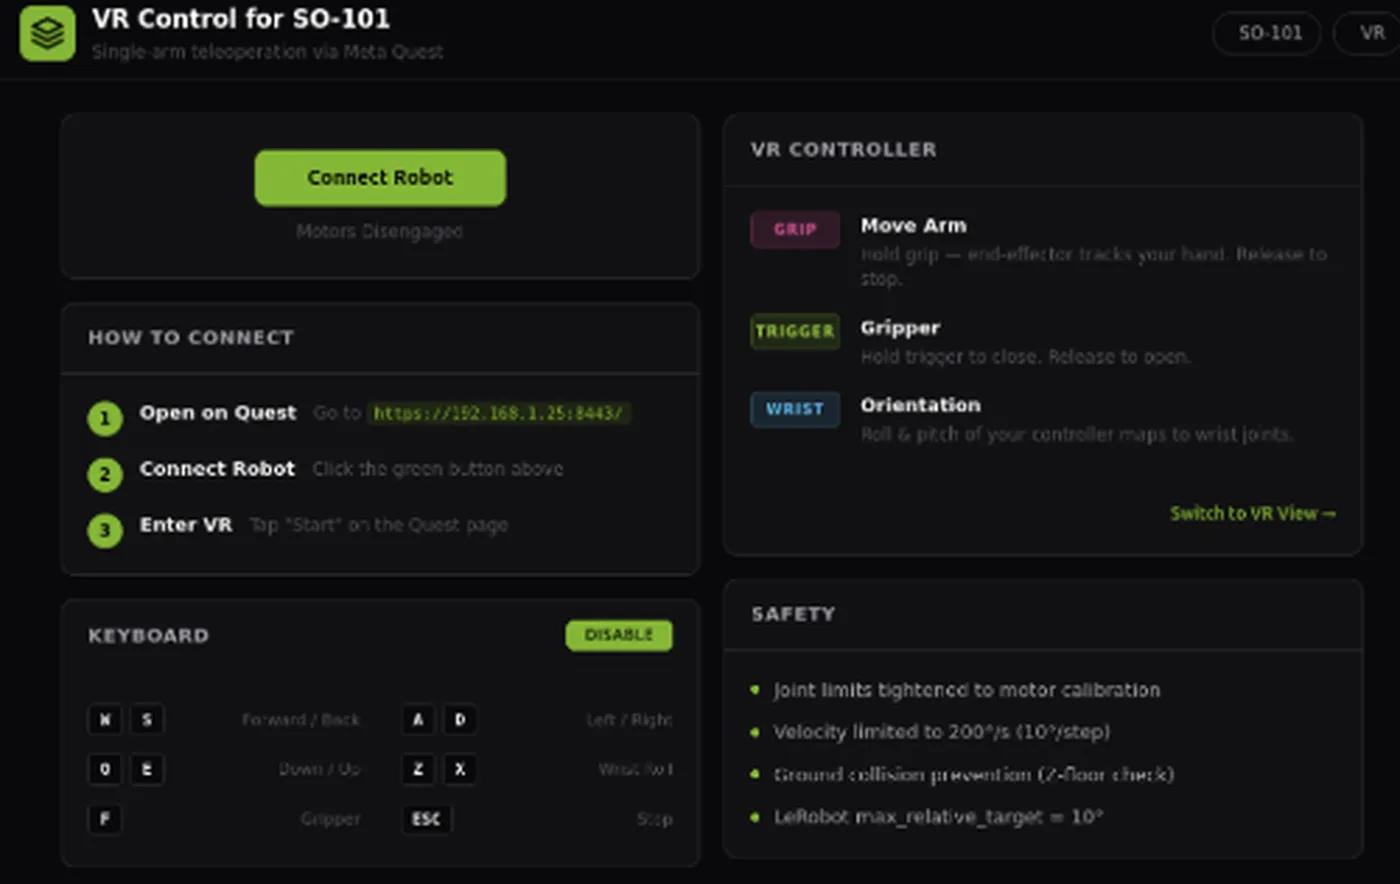Click the "Orientation" heading in VR Controller
Viewport: 1400px width, 884px height.
(921, 405)
